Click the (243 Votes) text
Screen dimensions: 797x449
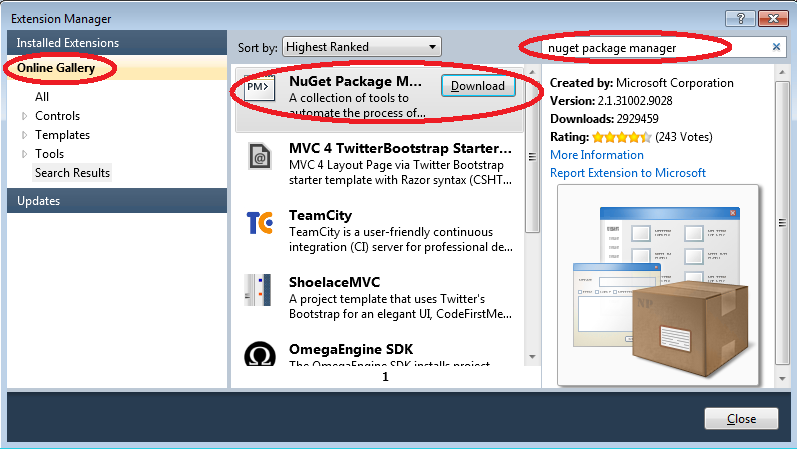(x=684, y=137)
